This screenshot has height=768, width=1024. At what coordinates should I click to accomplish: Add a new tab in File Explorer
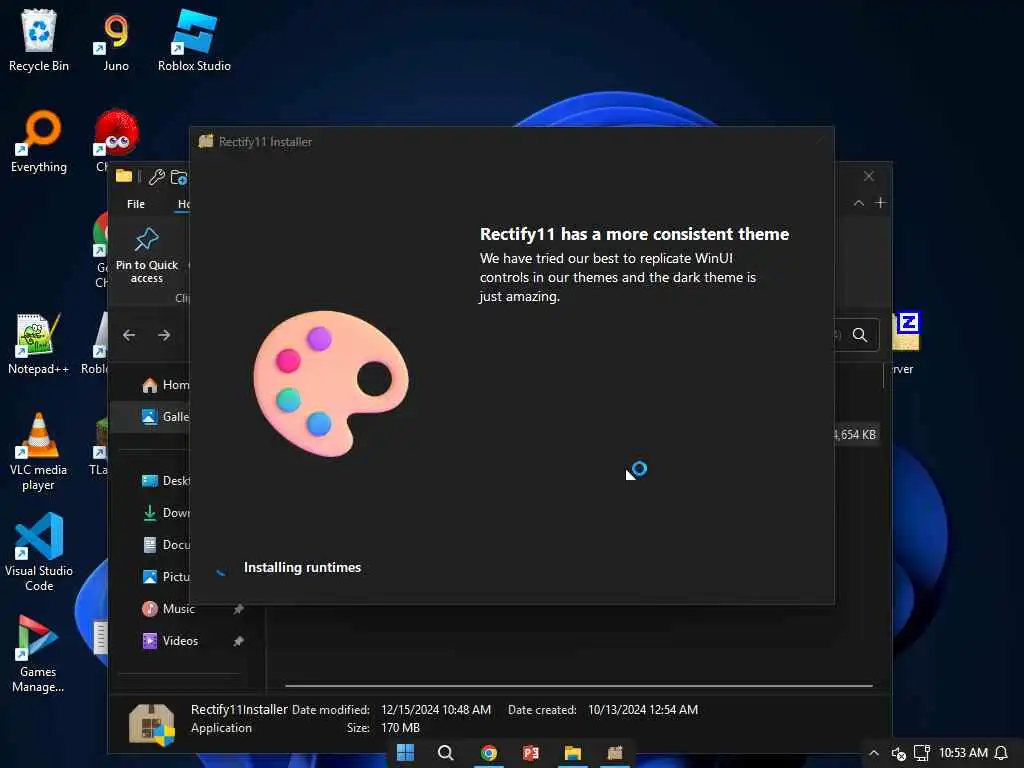click(880, 202)
